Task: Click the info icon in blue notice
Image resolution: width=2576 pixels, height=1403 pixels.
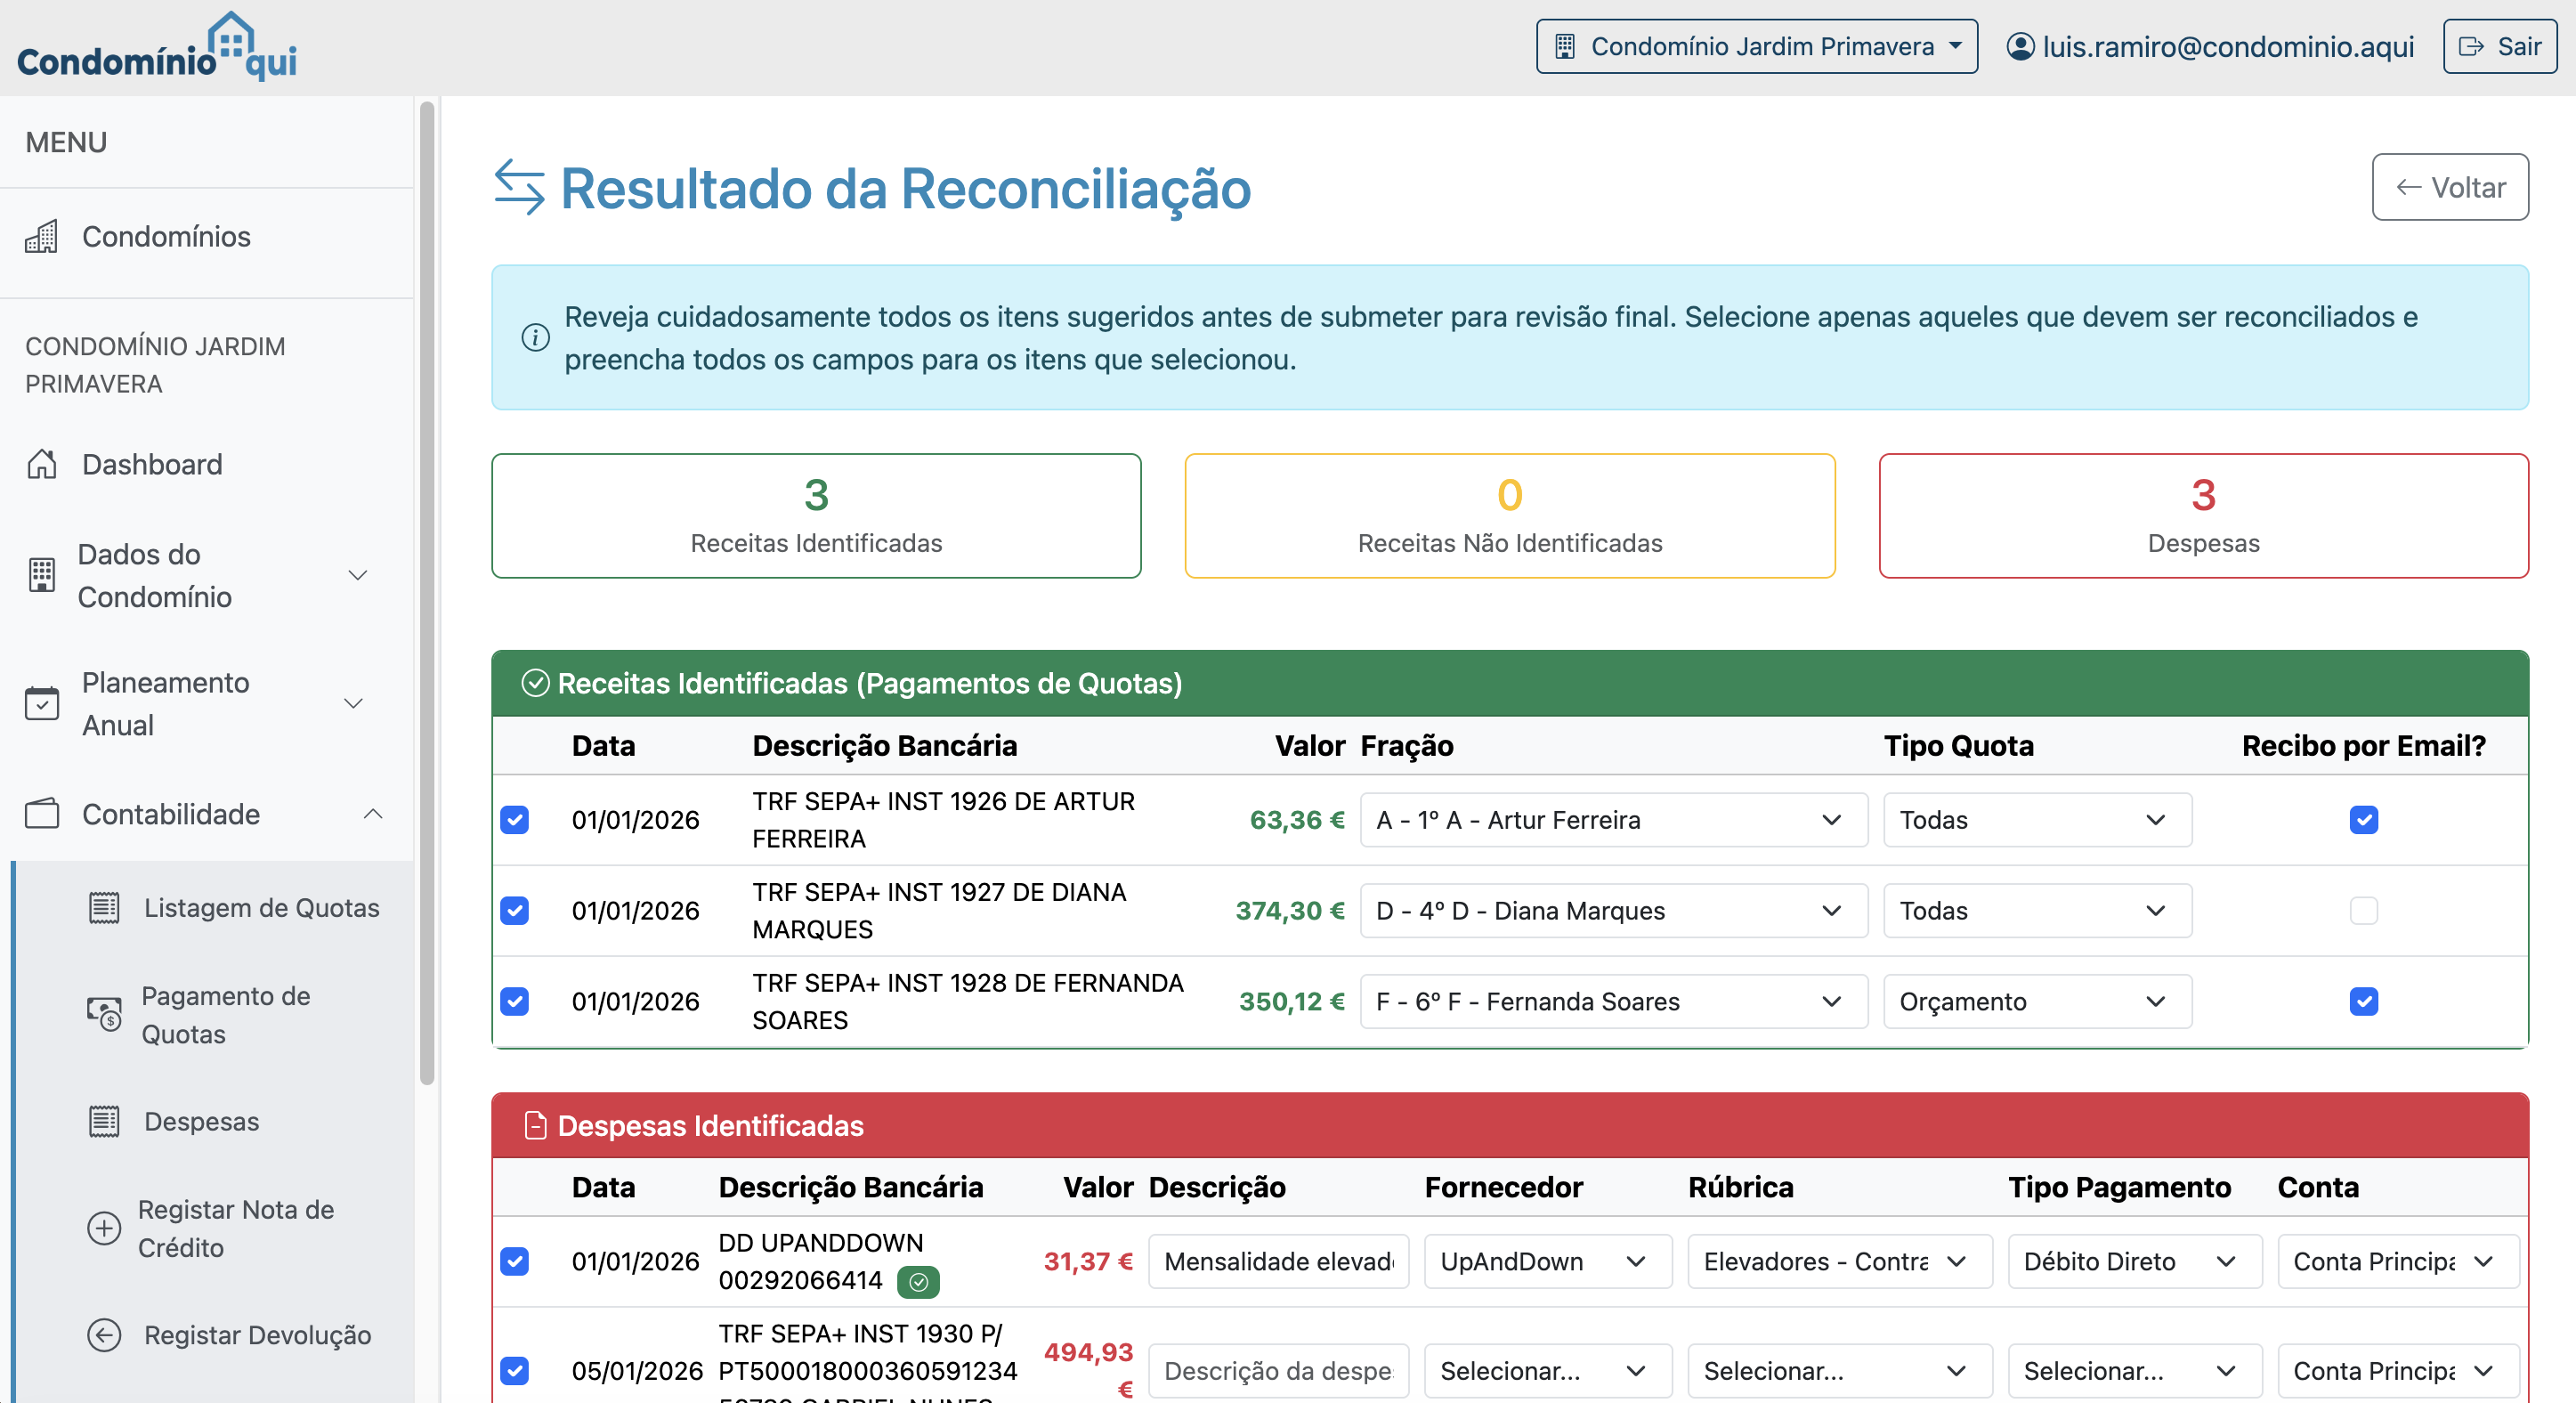Action: click(x=536, y=338)
